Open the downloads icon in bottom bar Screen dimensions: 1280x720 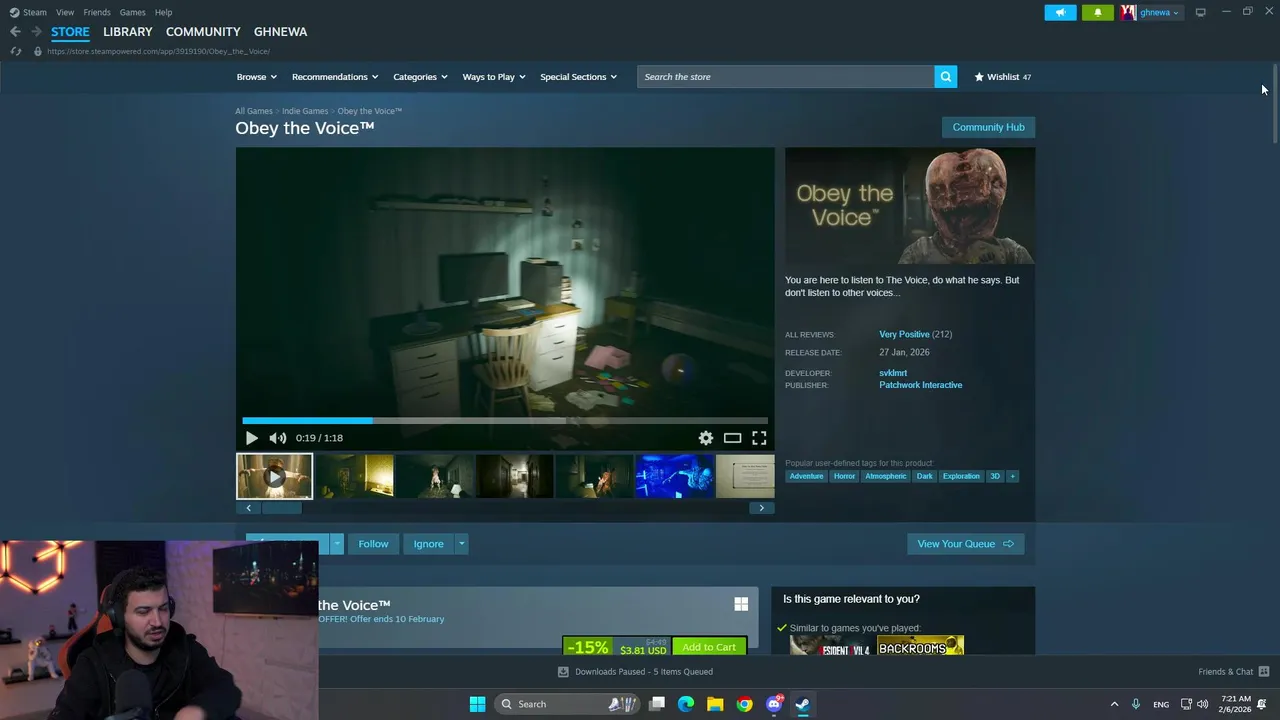[x=563, y=672]
